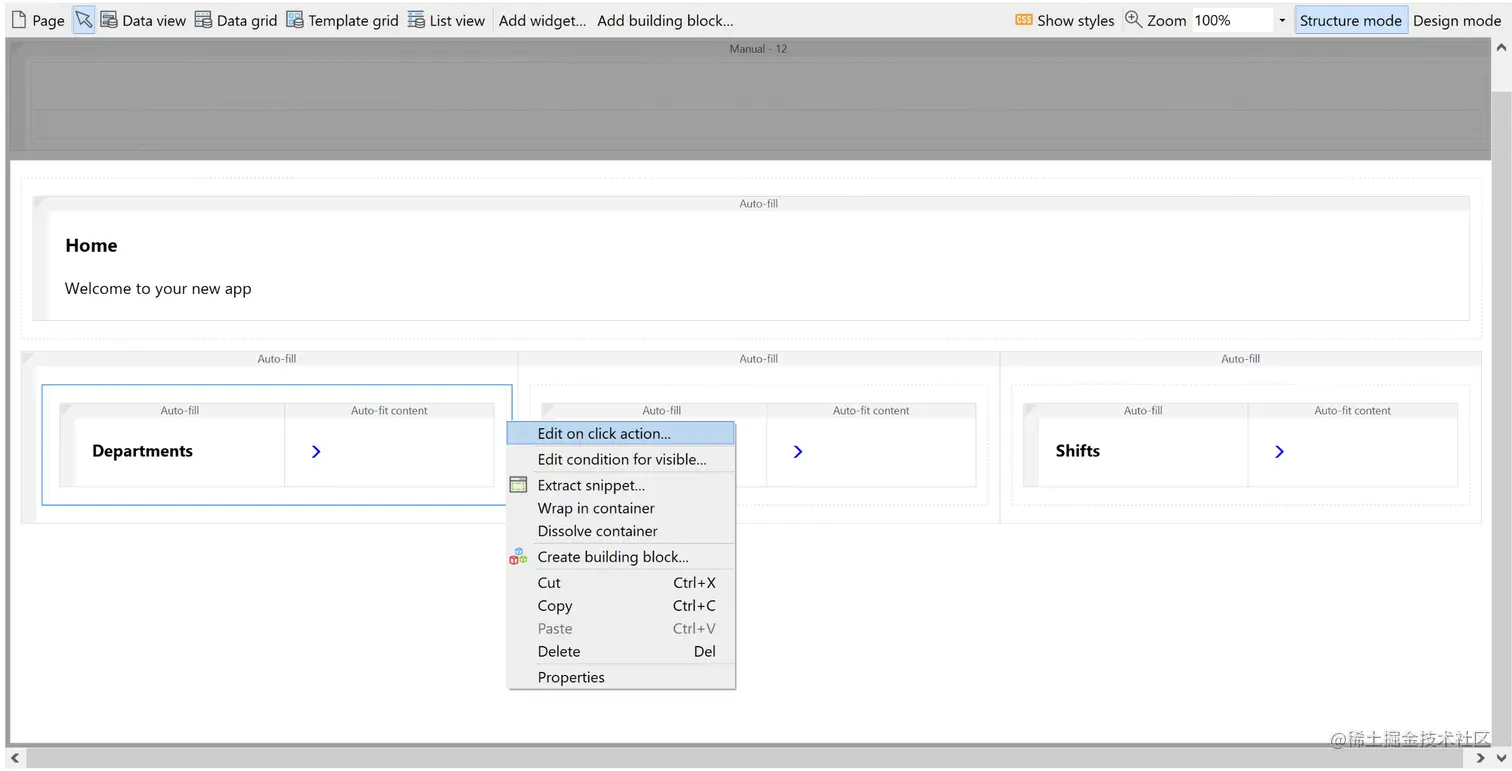Choose Edit condition for visible
The width and height of the screenshot is (1512, 771).
621,460
